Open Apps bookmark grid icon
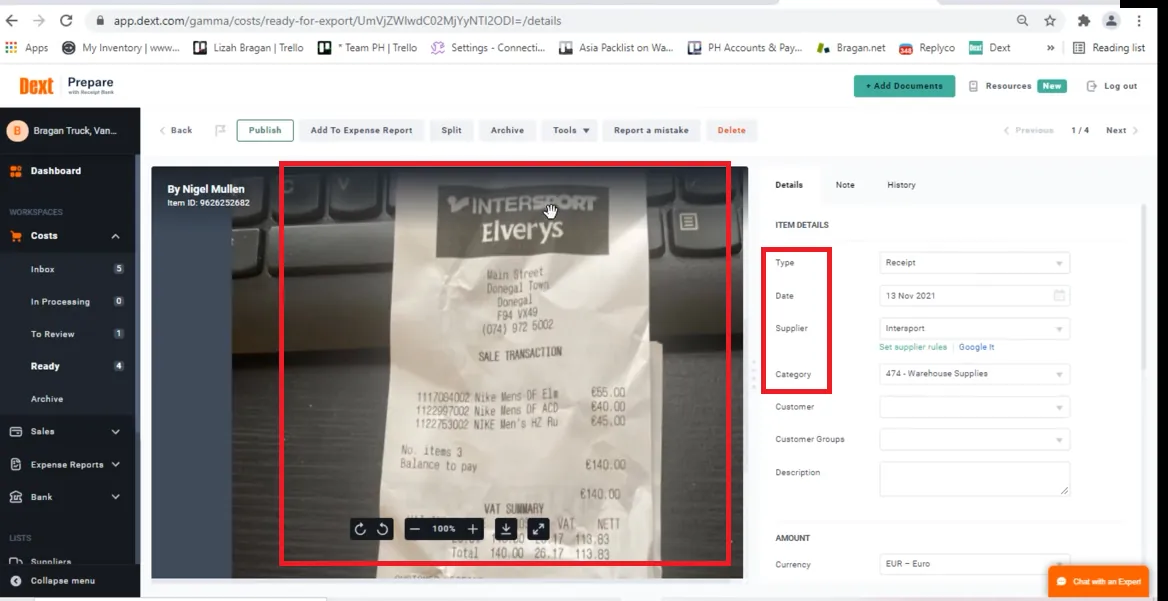 pos(11,48)
